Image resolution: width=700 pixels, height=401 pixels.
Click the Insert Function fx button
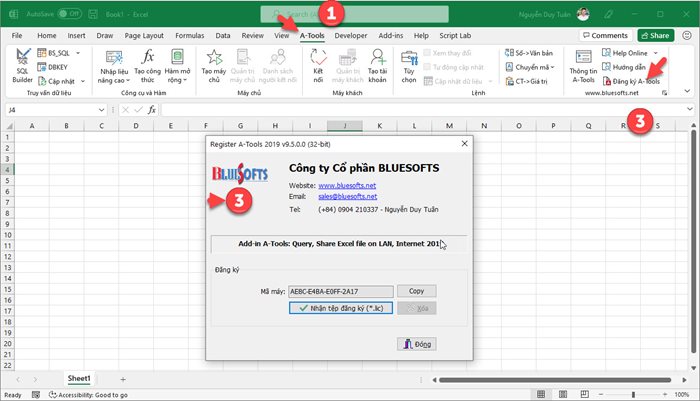click(x=152, y=109)
